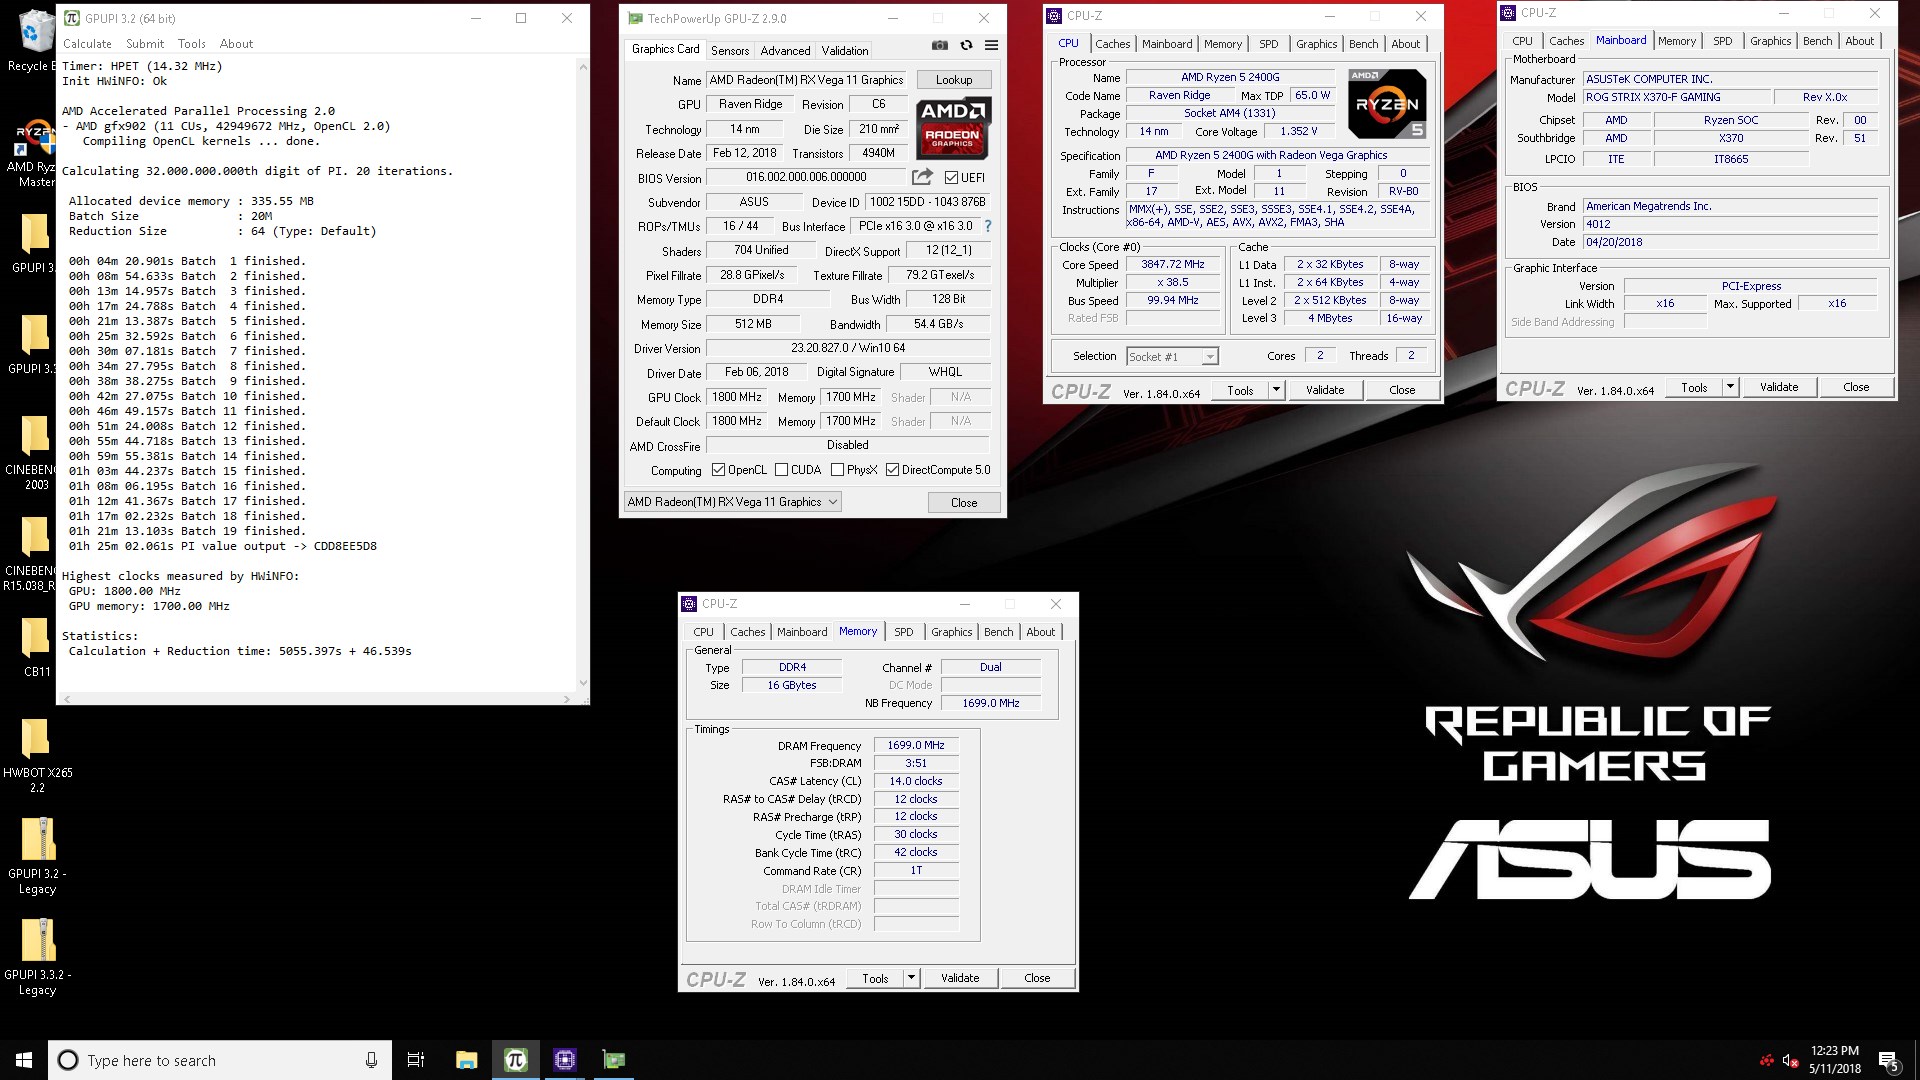
Task: Click the Lookup button in GPU-Z
Action: click(954, 80)
